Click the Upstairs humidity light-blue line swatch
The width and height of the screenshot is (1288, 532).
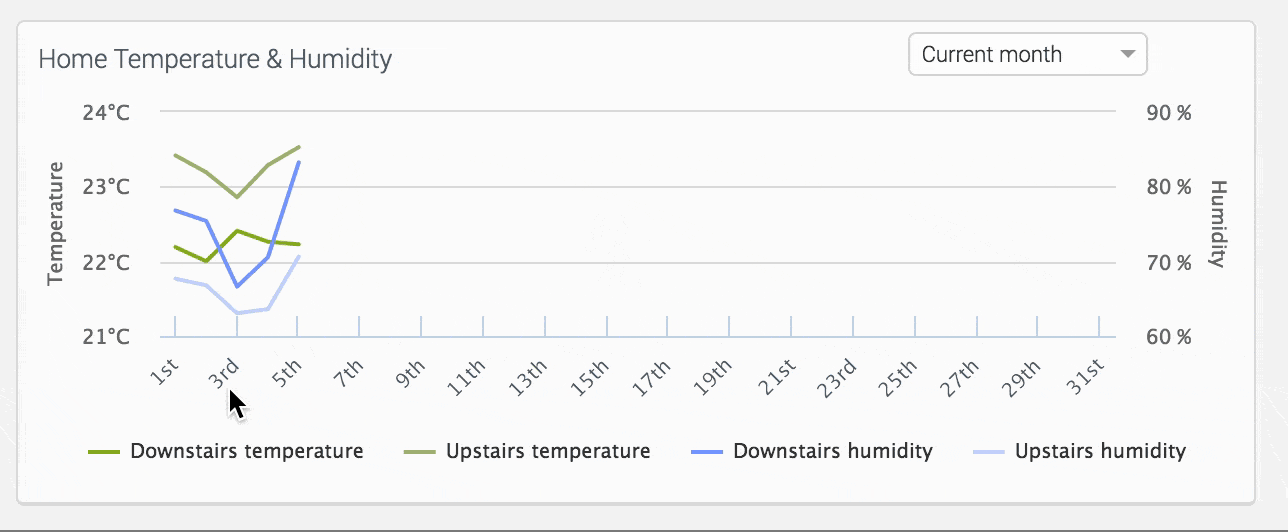[x=989, y=452]
